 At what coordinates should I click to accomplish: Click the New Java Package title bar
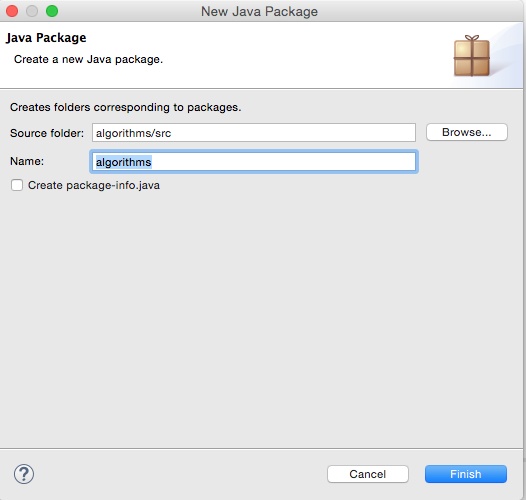coord(259,11)
